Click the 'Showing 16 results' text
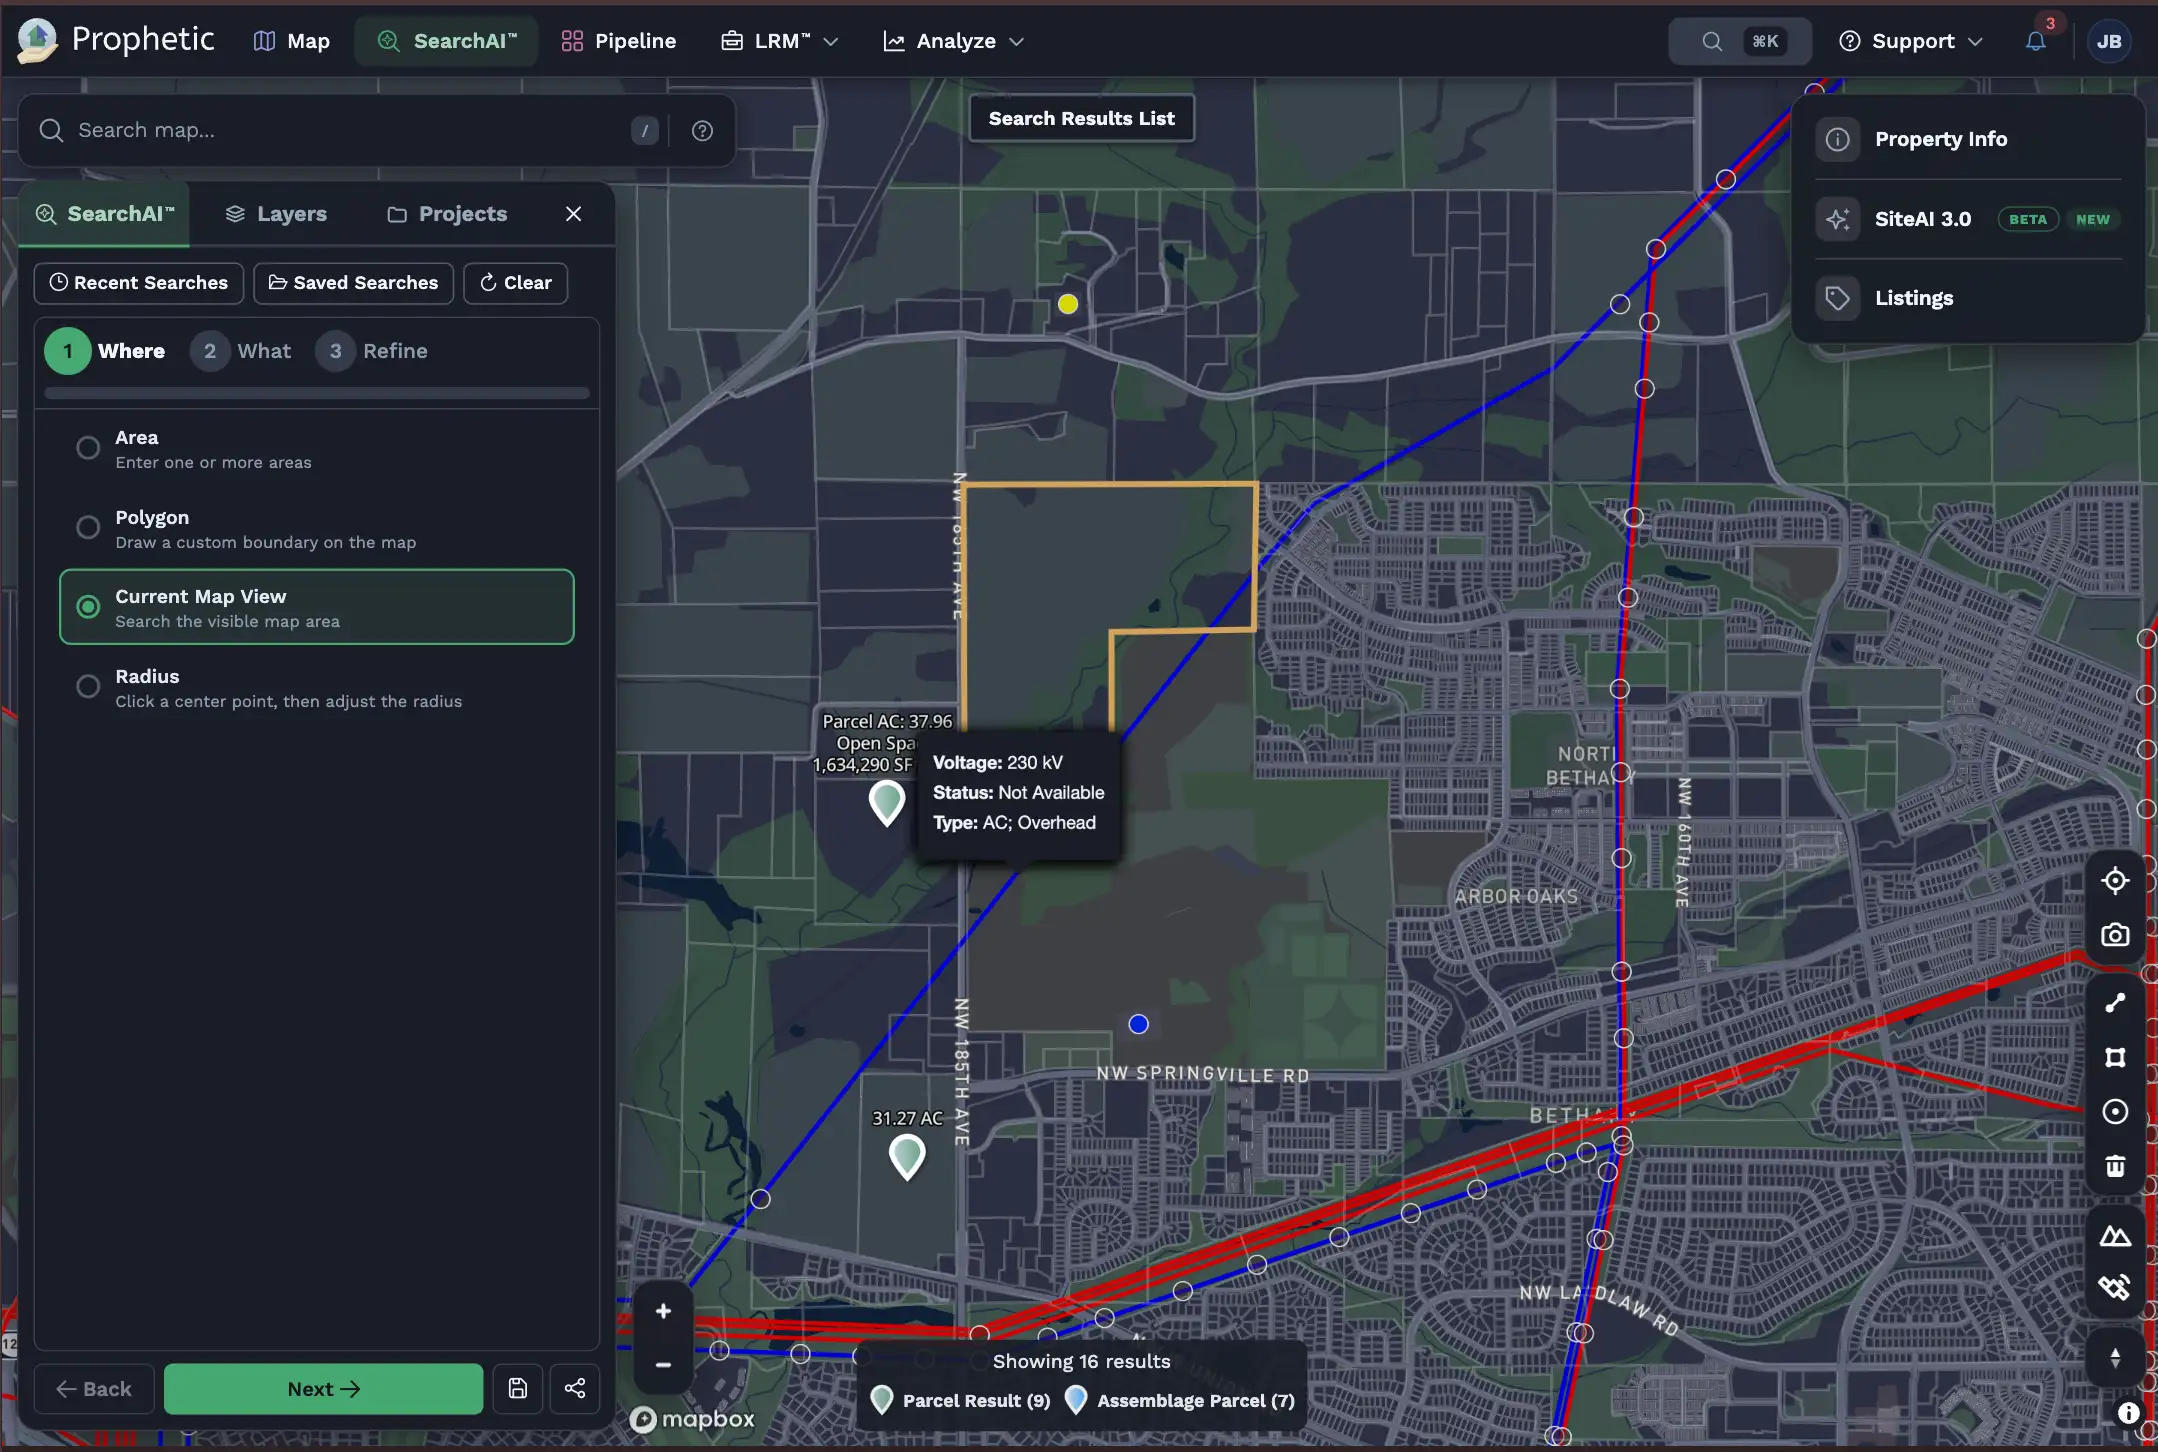 [x=1081, y=1361]
